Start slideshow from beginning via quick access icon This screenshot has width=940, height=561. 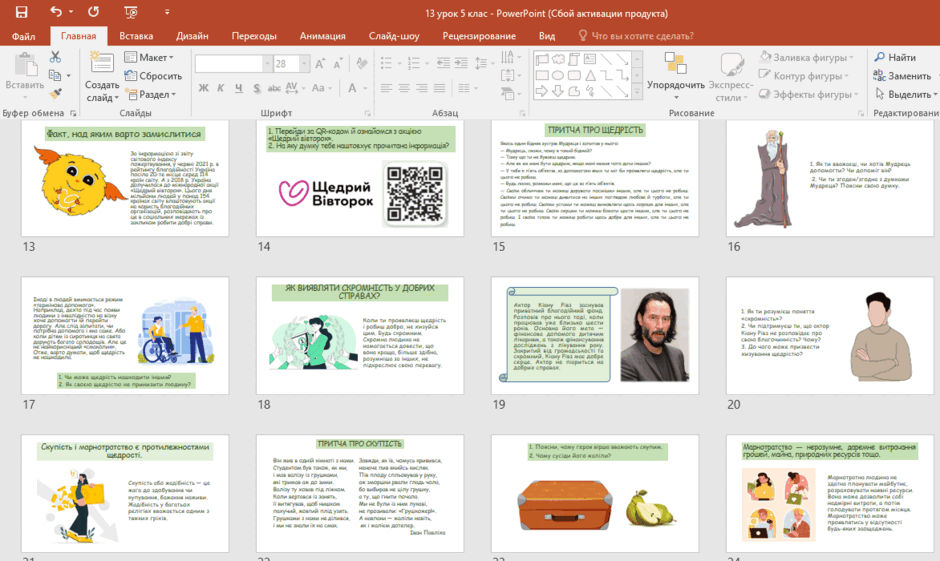pos(131,12)
